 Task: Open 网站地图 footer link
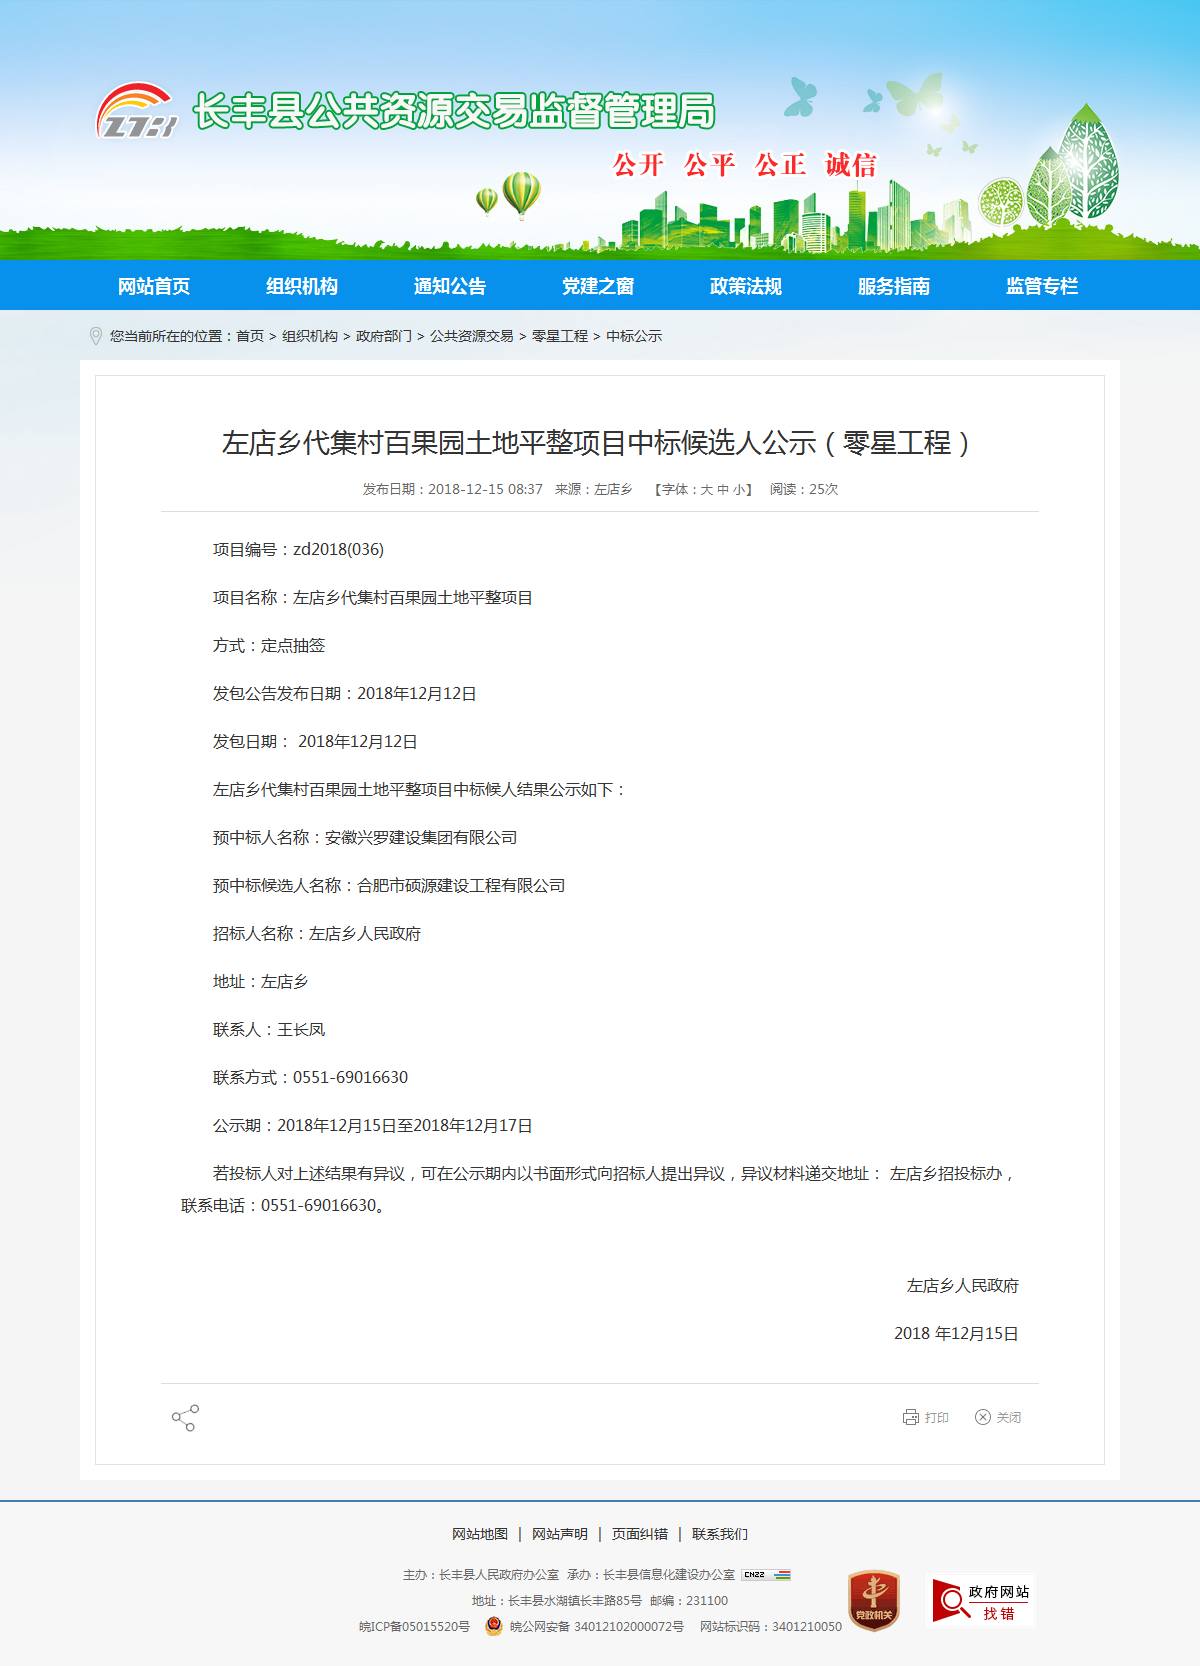pyautogui.click(x=480, y=1534)
